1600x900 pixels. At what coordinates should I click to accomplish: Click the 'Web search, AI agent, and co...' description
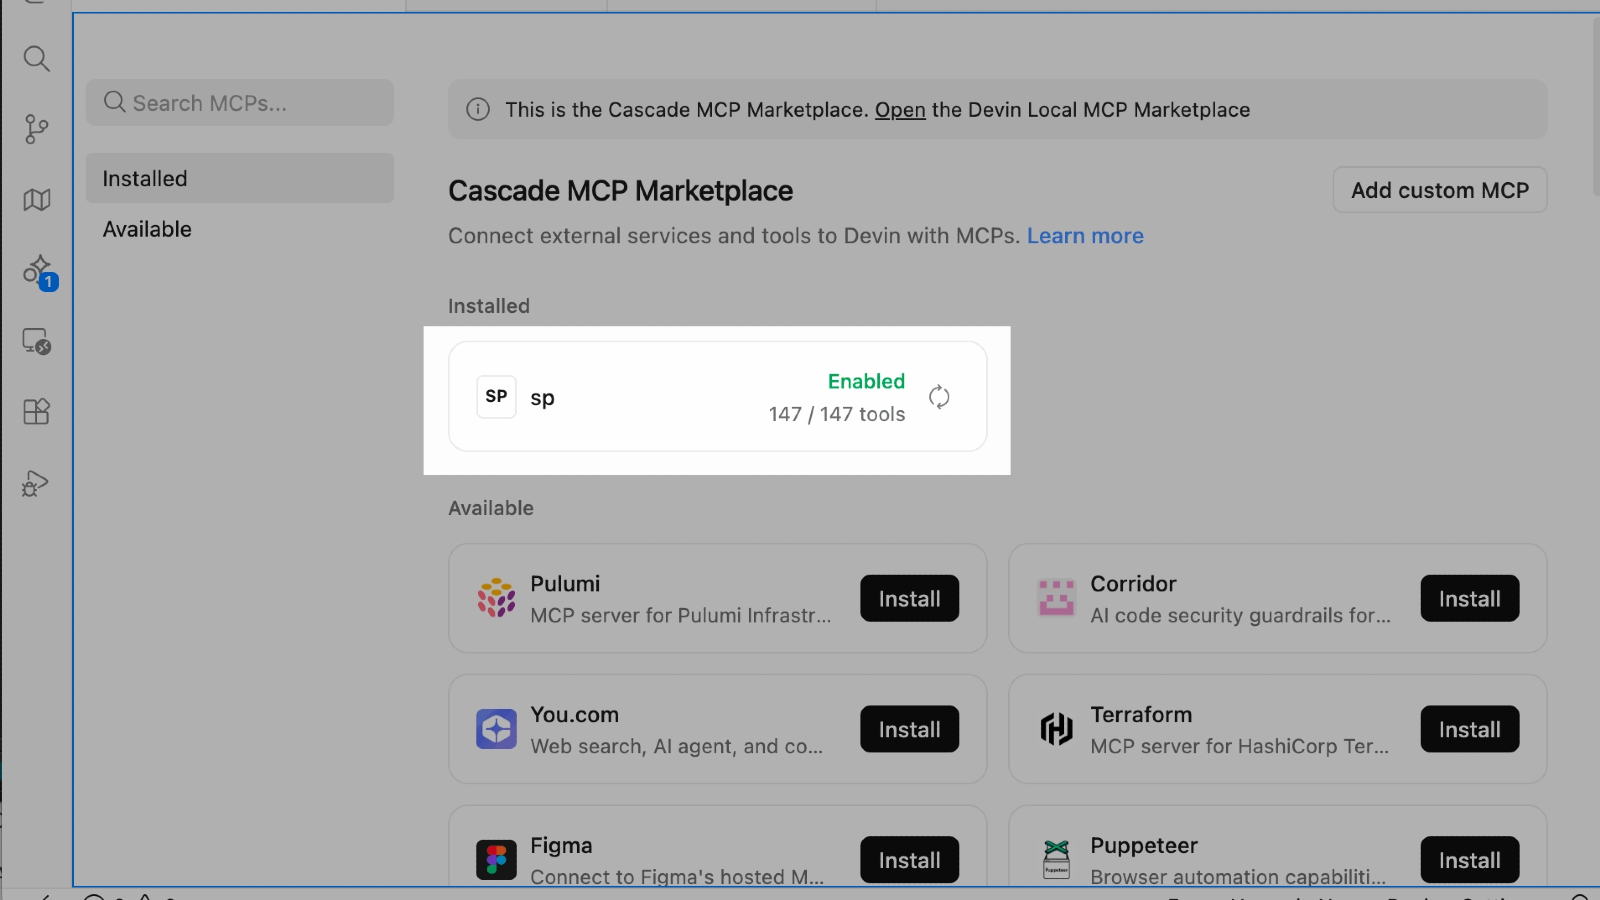coord(677,747)
